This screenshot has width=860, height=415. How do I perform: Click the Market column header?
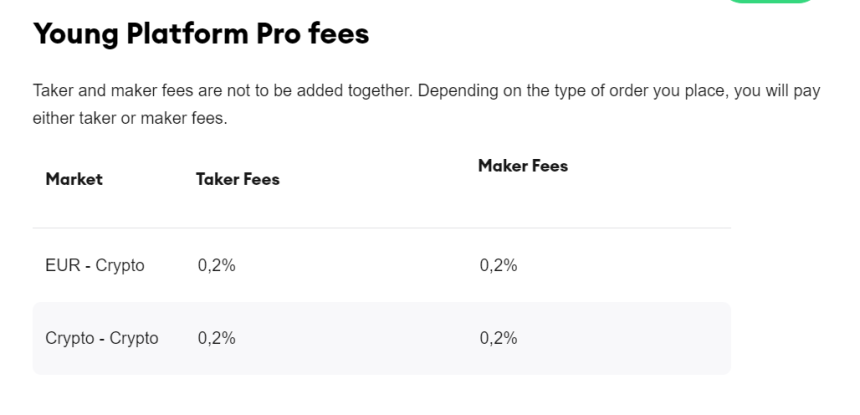coord(73,180)
